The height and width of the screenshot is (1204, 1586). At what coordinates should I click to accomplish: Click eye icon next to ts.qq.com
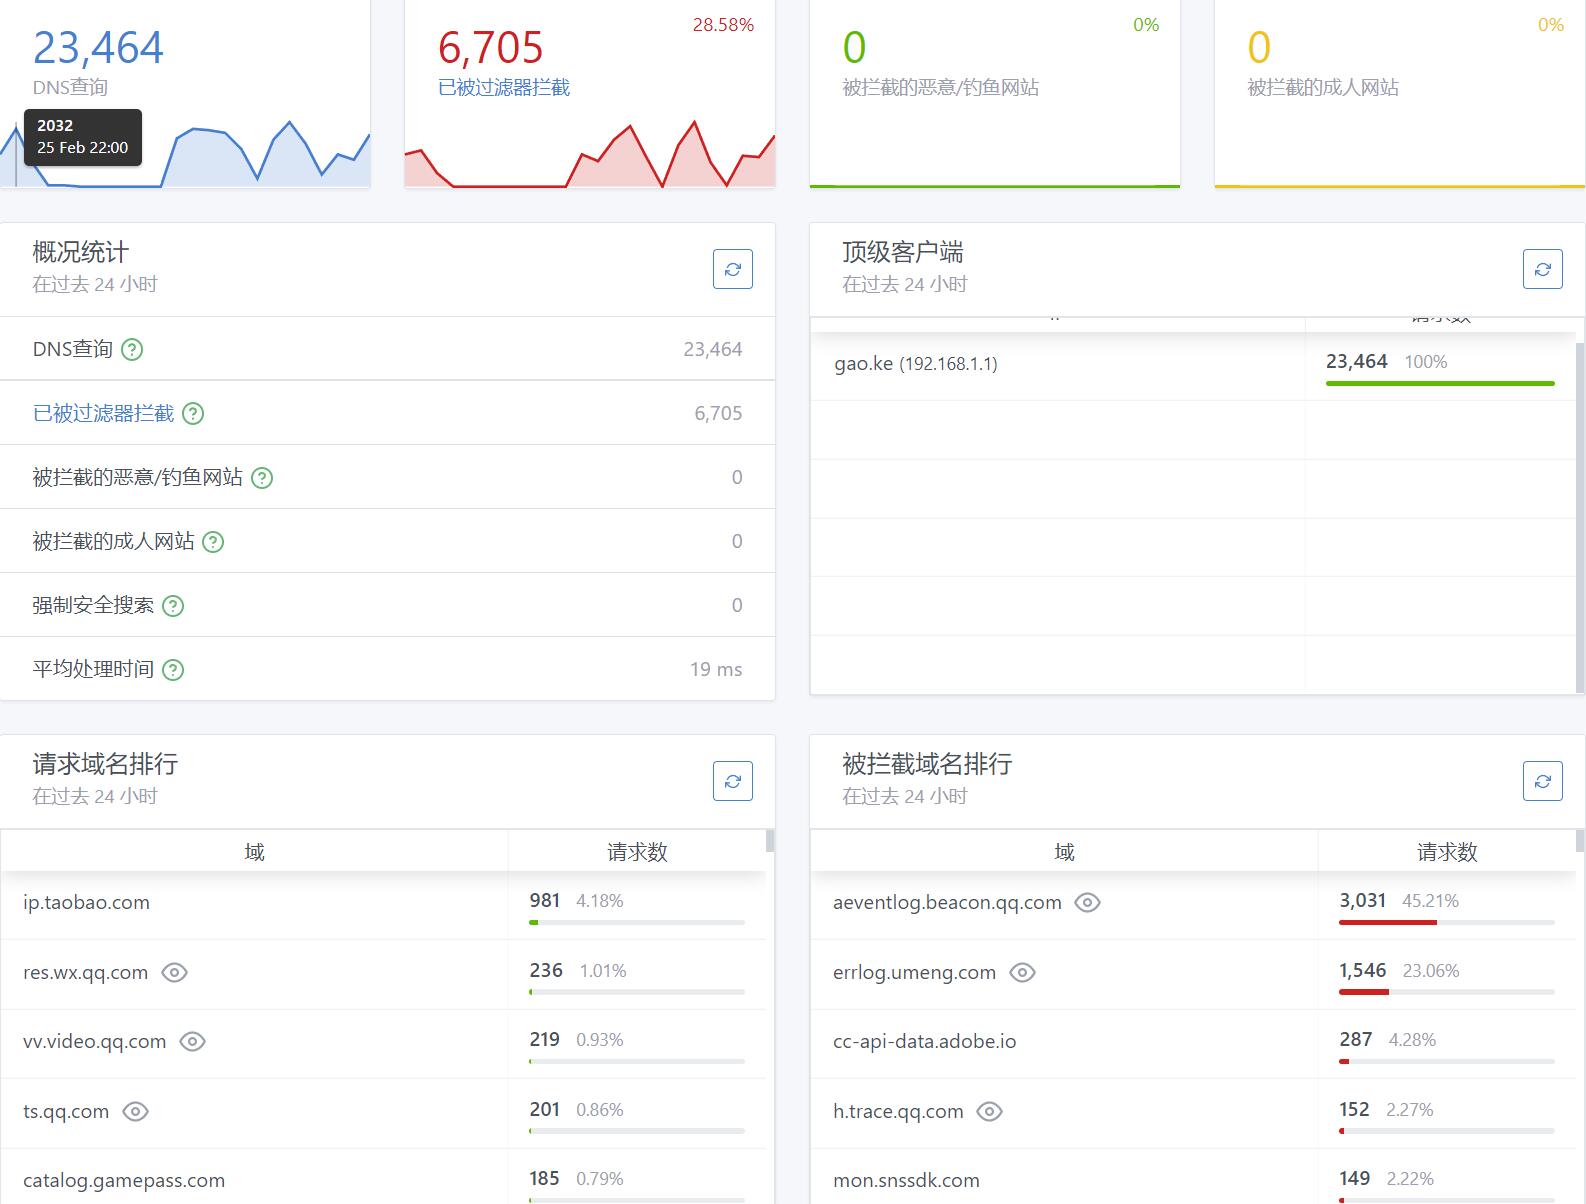[135, 1111]
